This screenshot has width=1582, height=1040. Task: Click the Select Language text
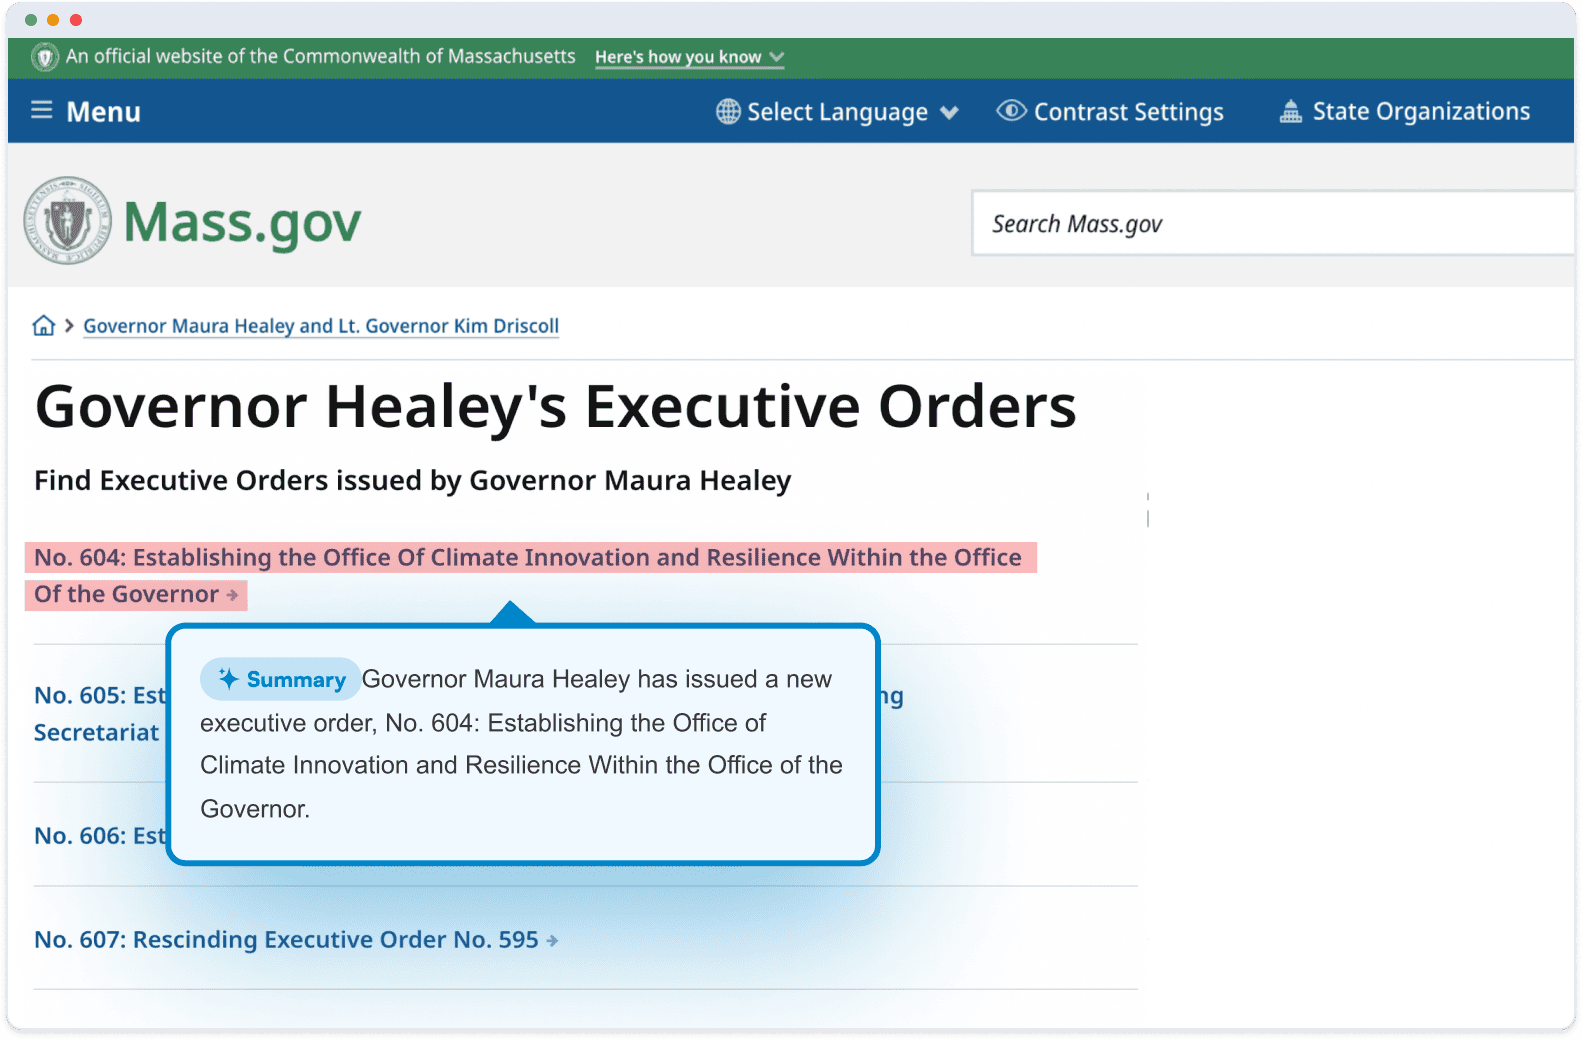tap(837, 112)
